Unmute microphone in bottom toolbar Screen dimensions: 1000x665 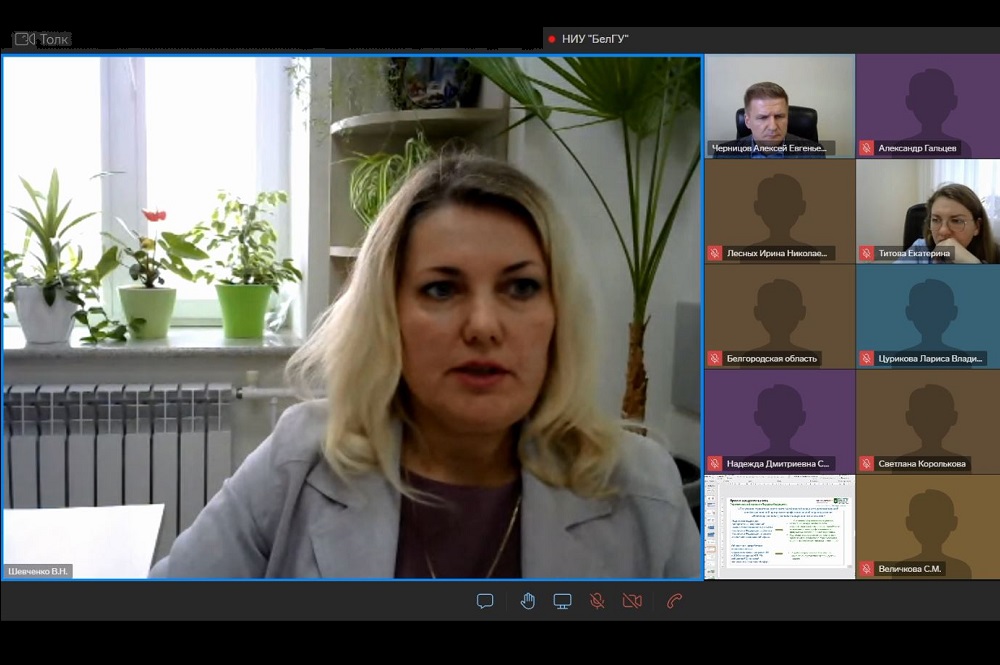point(597,601)
